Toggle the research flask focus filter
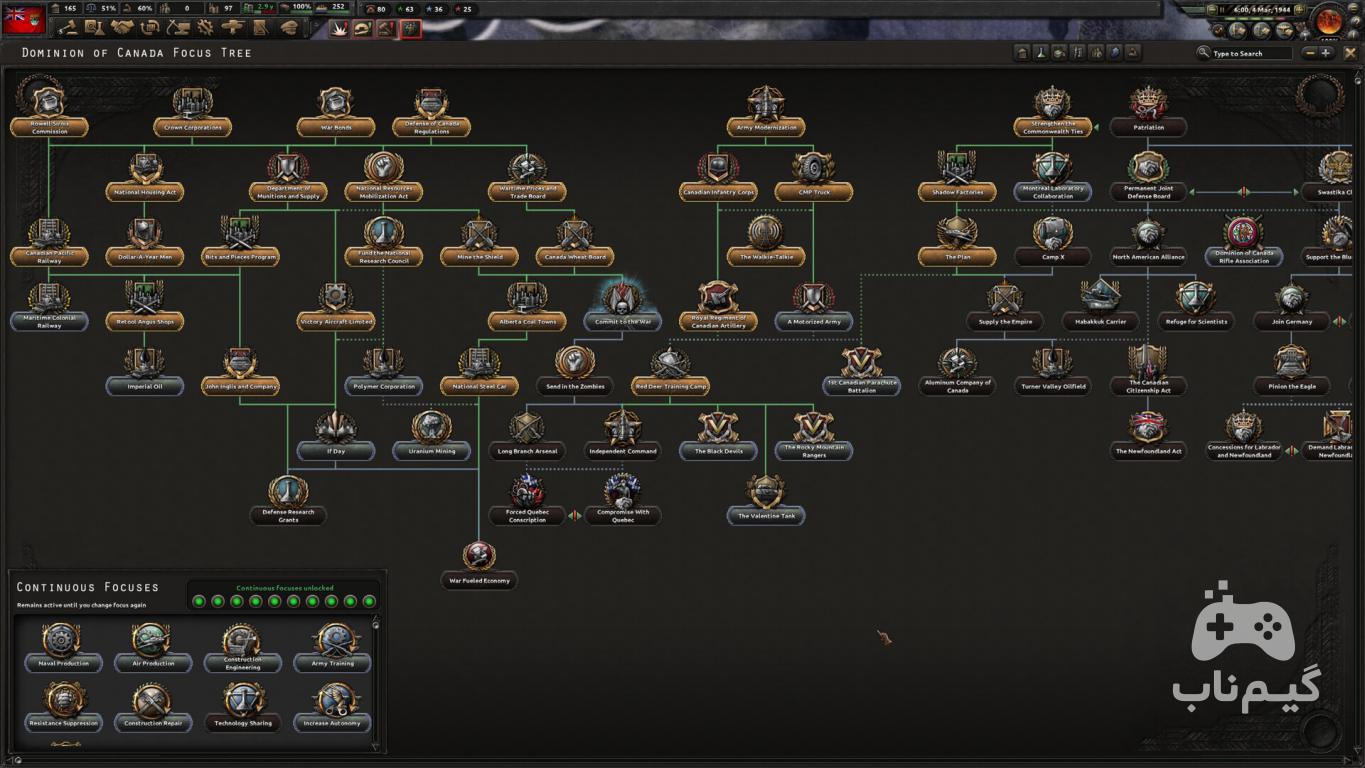This screenshot has width=1365, height=768. point(1041,53)
